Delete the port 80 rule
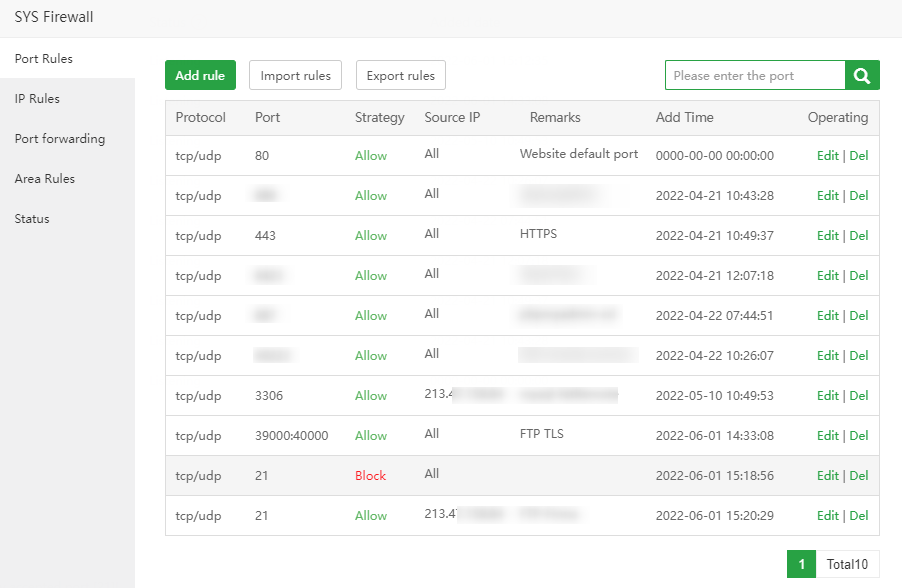Image resolution: width=902 pixels, height=588 pixels. (859, 156)
